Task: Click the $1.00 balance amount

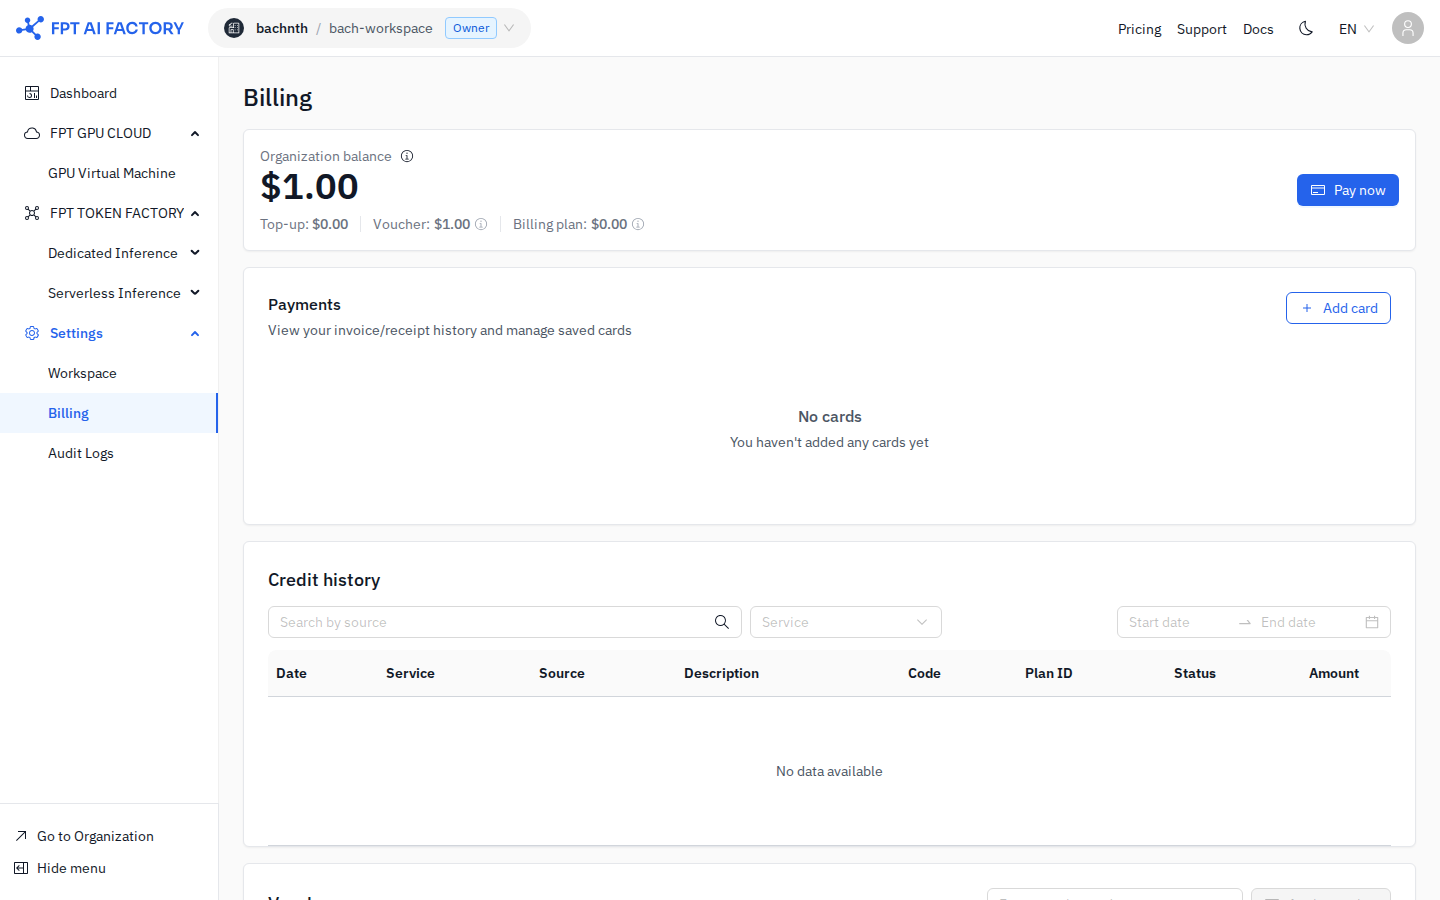Action: (x=309, y=187)
